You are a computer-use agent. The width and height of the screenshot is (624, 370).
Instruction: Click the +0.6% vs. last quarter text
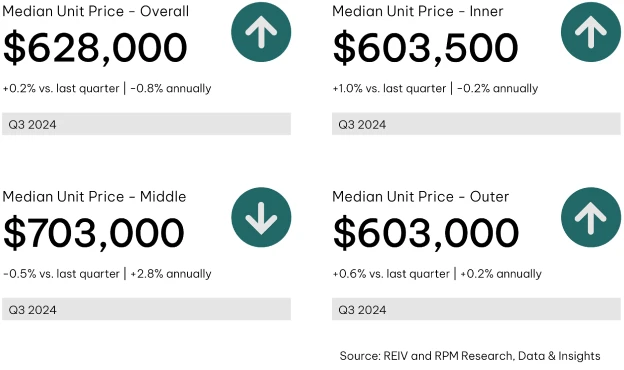click(x=391, y=274)
